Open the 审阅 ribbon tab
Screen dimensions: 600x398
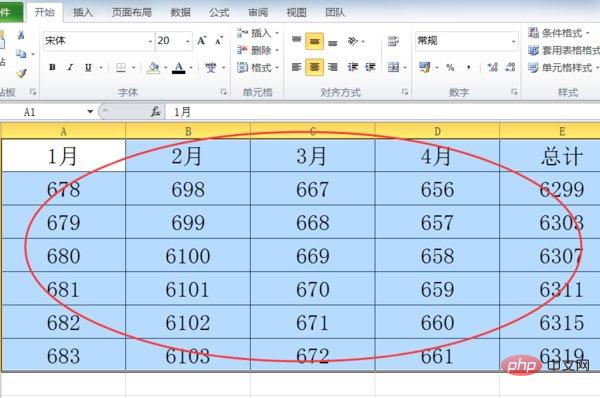pyautogui.click(x=258, y=12)
